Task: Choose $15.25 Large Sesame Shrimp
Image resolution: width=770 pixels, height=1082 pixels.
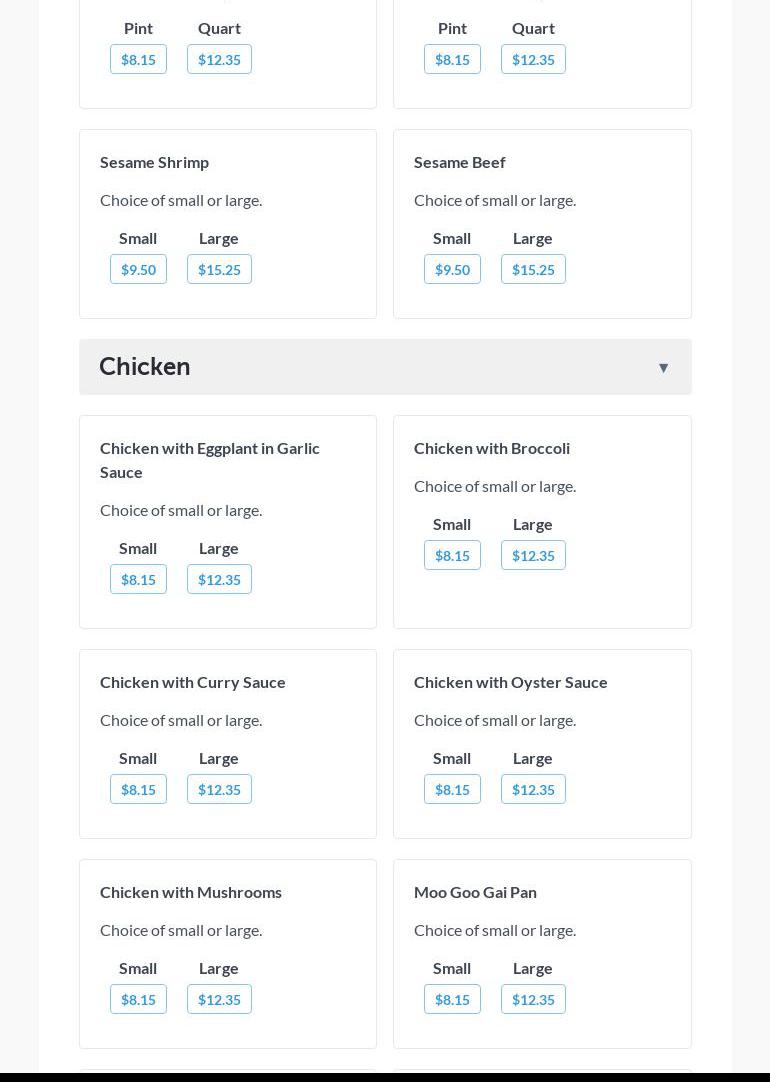Action: pyautogui.click(x=219, y=270)
